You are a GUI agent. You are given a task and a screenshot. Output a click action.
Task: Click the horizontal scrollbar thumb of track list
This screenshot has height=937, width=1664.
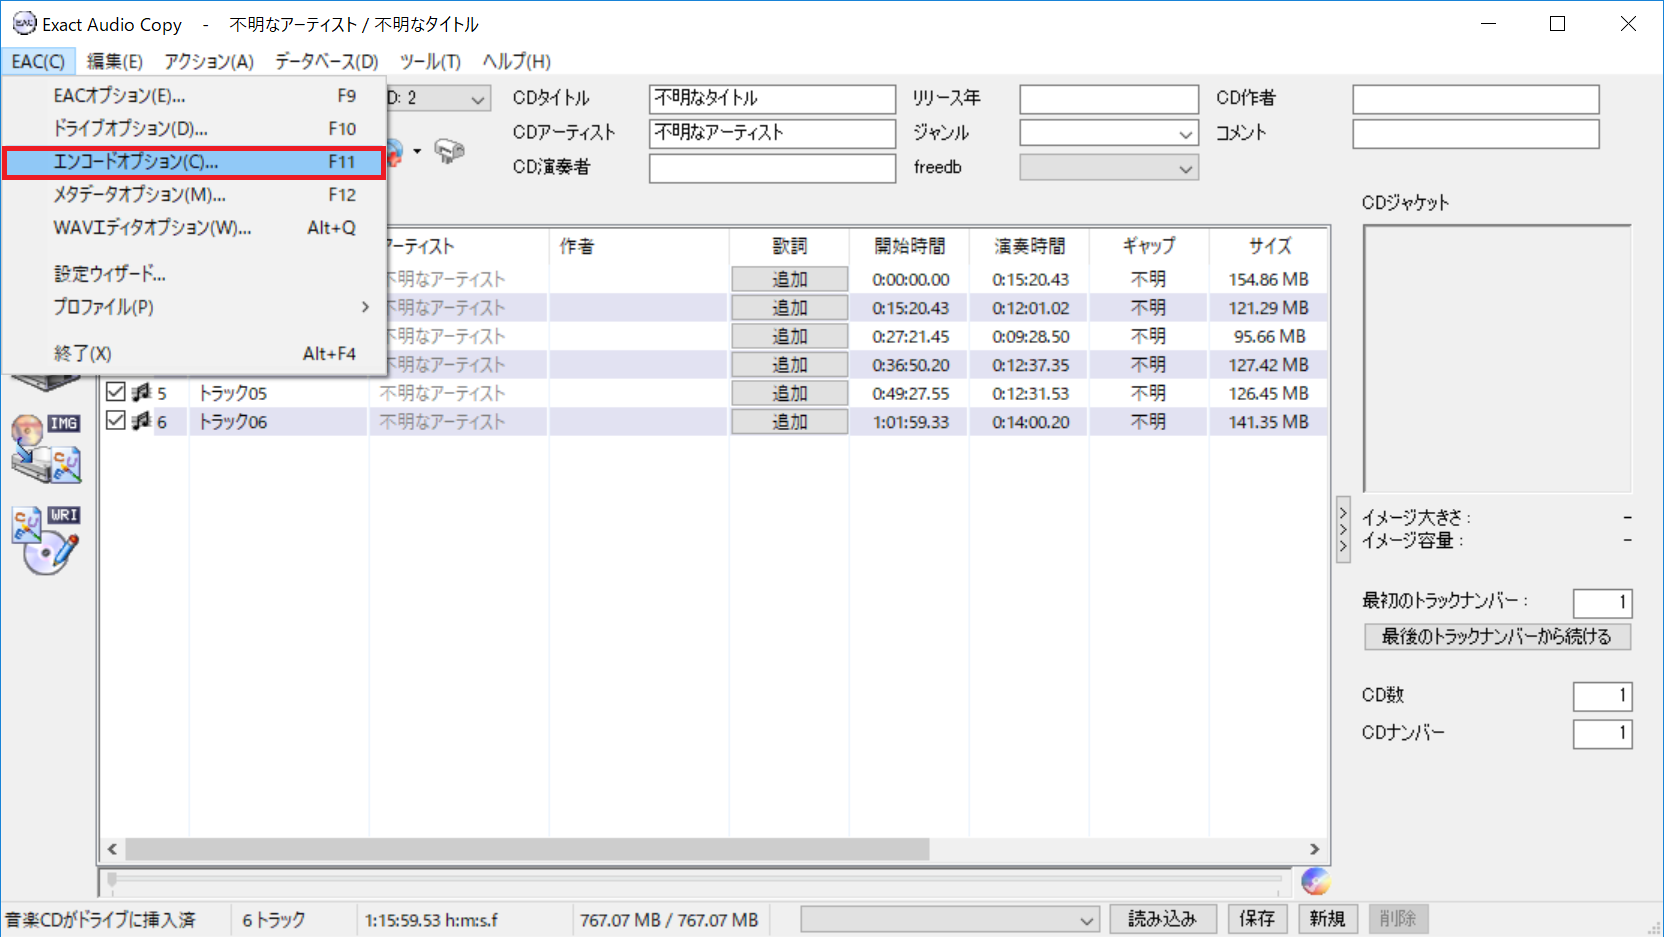click(x=527, y=849)
